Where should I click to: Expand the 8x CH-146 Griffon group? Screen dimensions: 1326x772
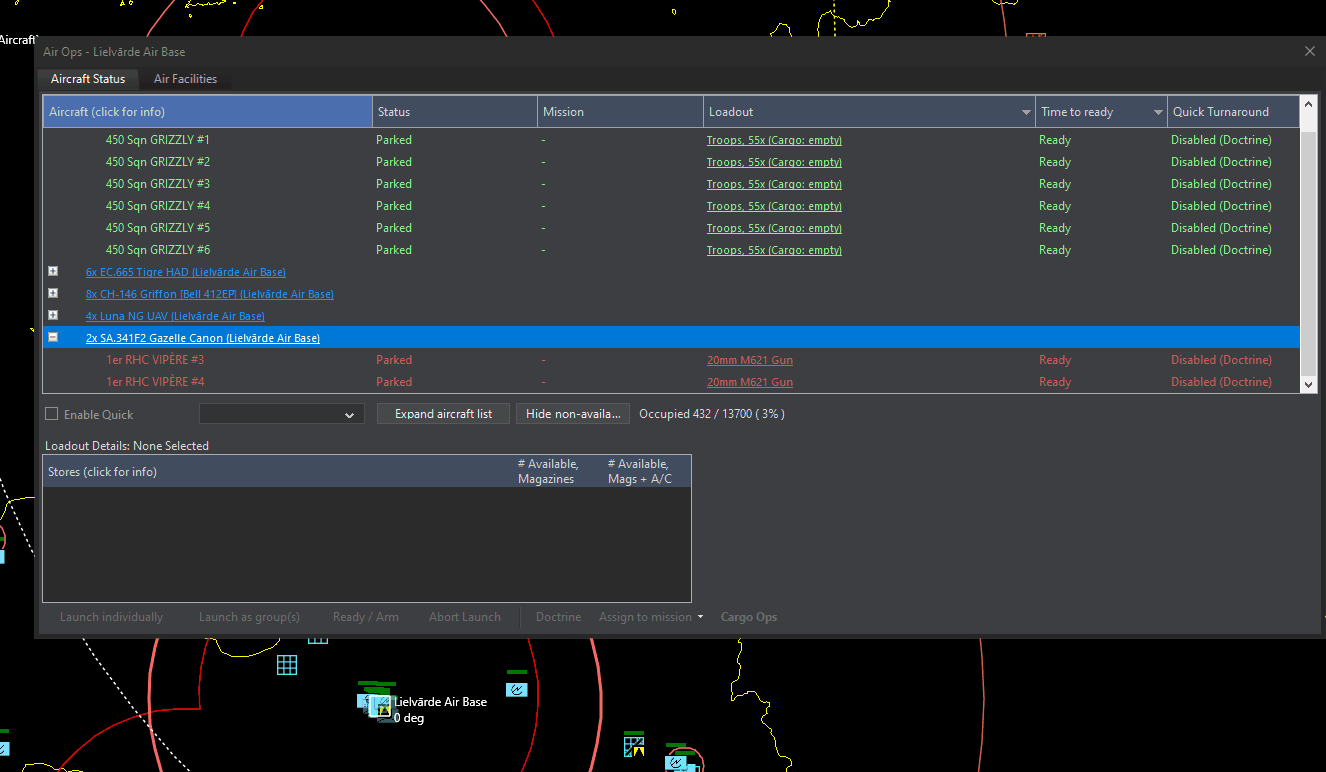pyautogui.click(x=53, y=294)
